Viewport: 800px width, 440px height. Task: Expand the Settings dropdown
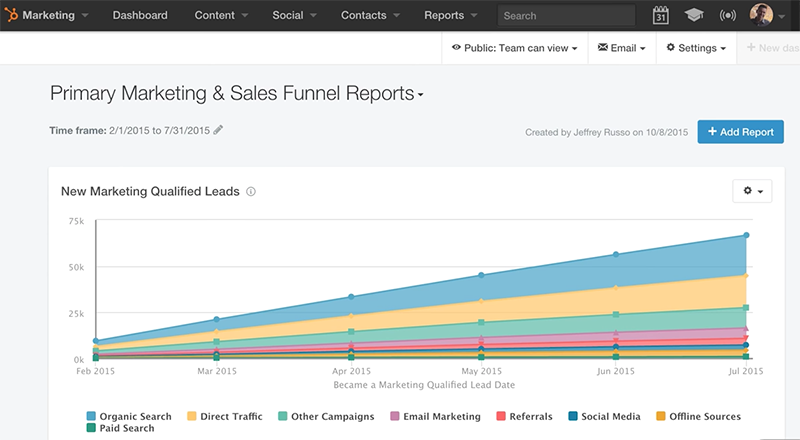695,47
